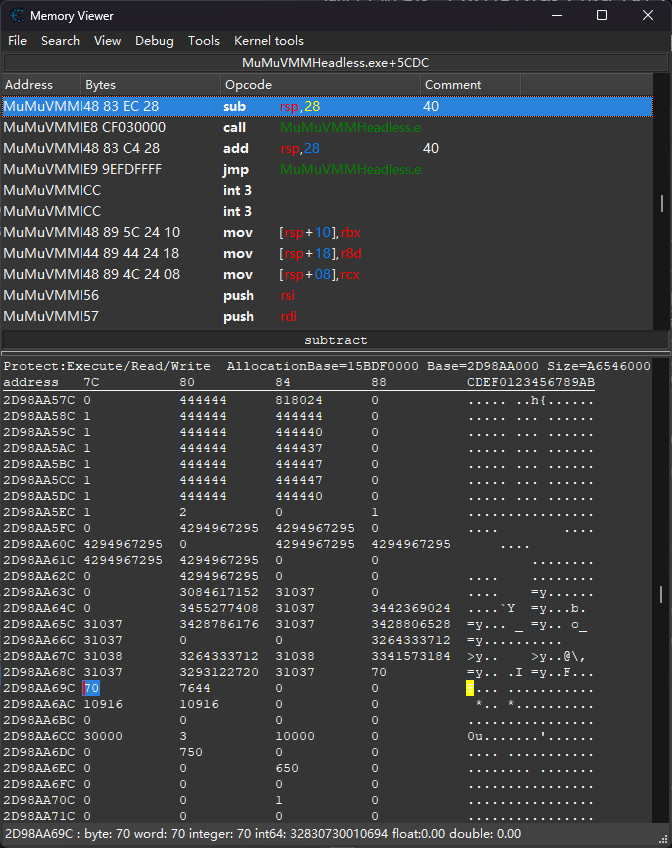The image size is (672, 848).
Task: Click value 650 in row 2D98AA6EC
Action: [287, 768]
